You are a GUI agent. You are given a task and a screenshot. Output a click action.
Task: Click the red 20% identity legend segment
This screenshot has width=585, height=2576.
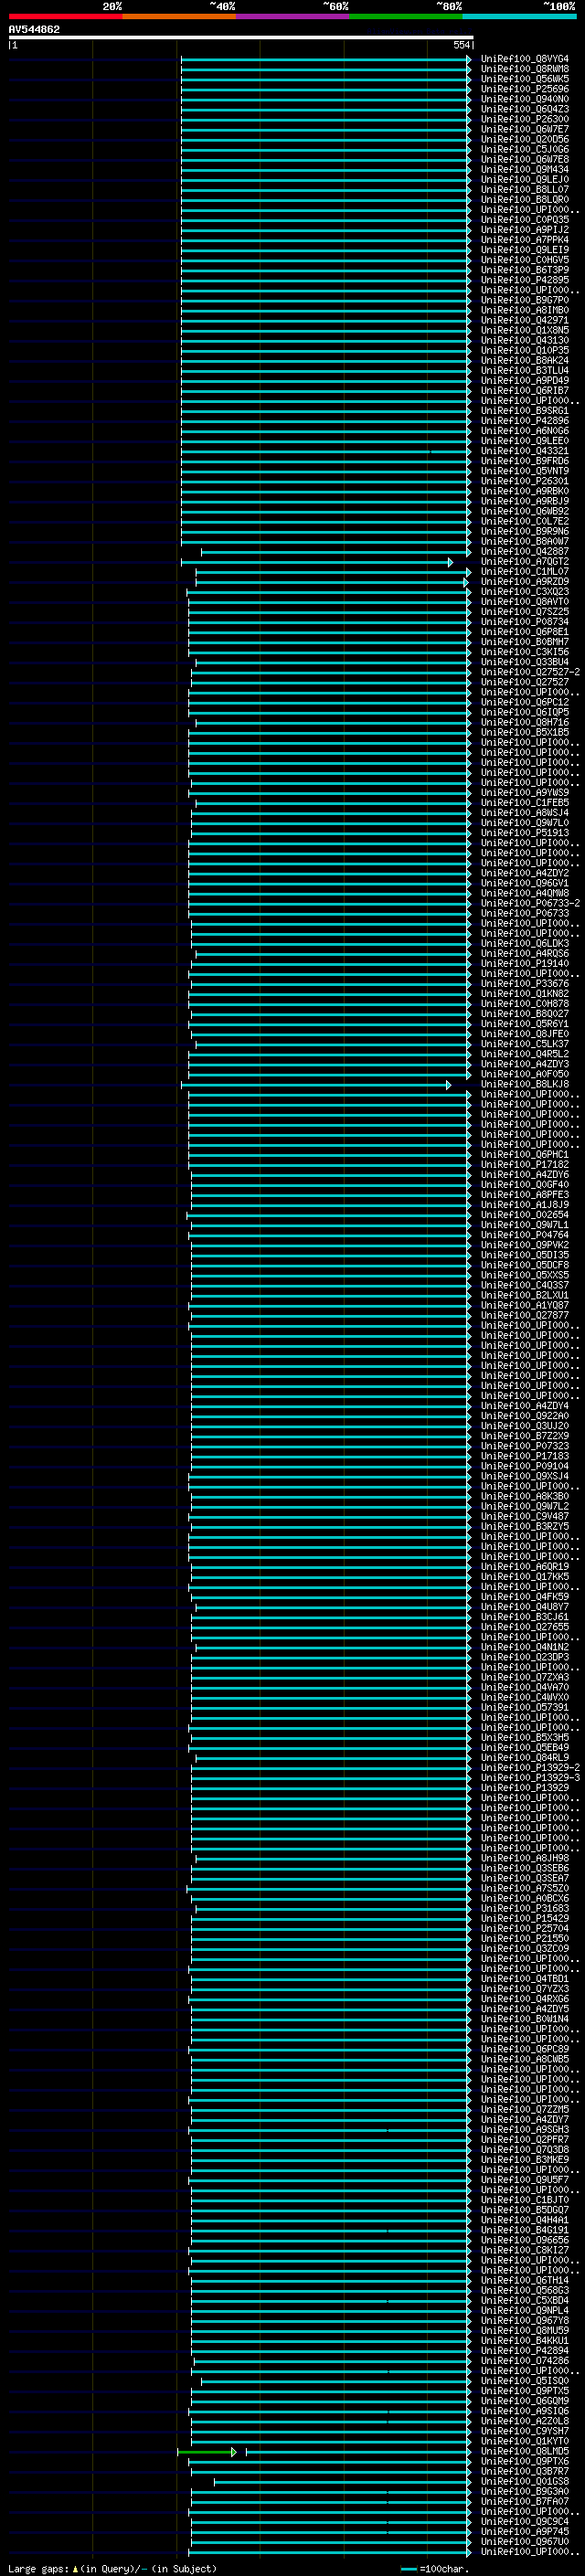[x=65, y=16]
